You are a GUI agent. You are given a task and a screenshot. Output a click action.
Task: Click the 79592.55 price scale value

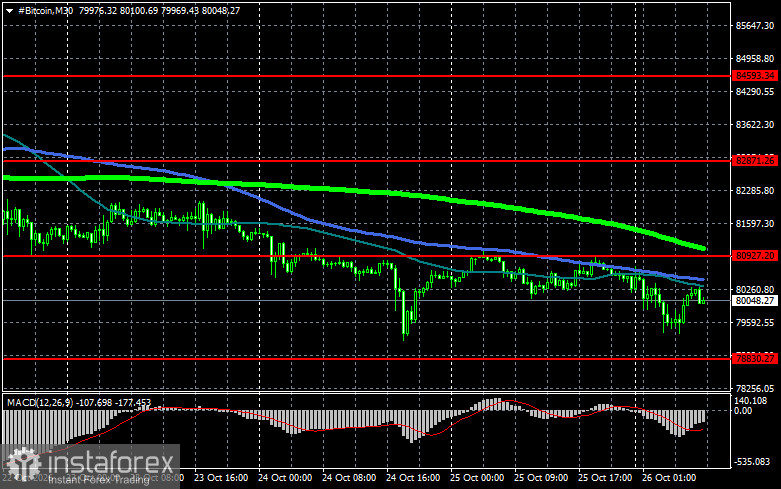755,323
